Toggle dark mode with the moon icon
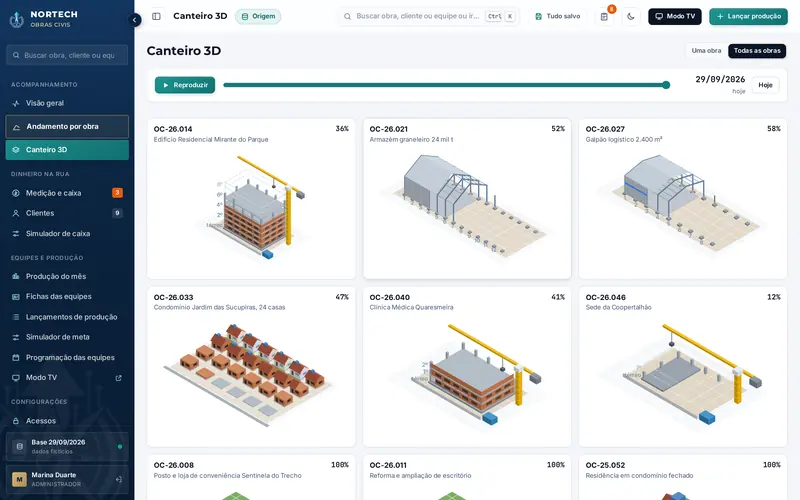 click(631, 16)
